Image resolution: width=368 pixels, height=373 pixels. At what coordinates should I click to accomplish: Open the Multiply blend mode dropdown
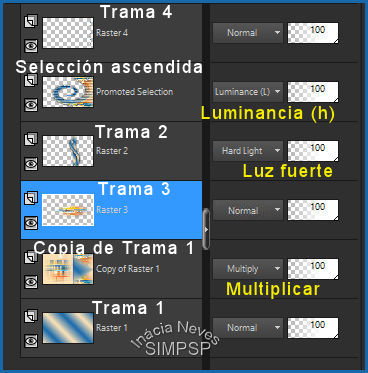click(x=248, y=269)
